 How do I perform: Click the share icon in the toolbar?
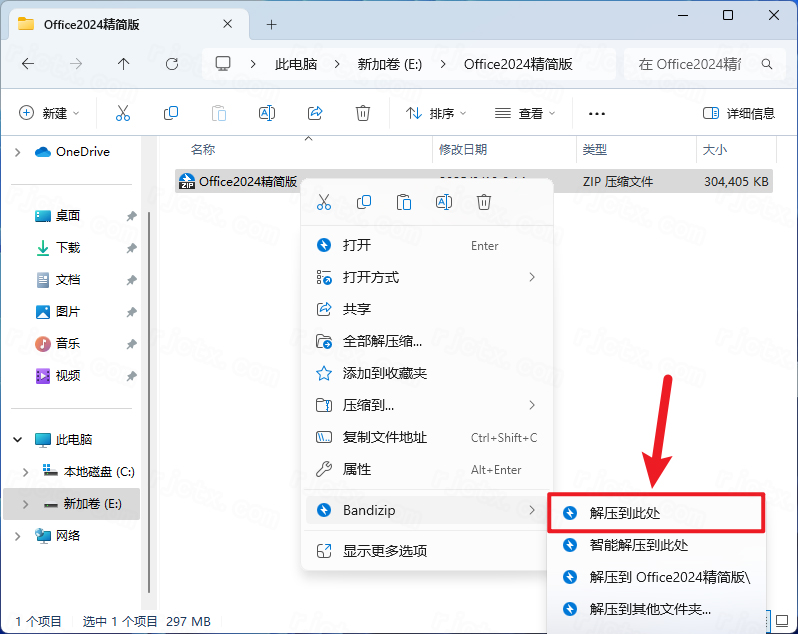tap(315, 113)
